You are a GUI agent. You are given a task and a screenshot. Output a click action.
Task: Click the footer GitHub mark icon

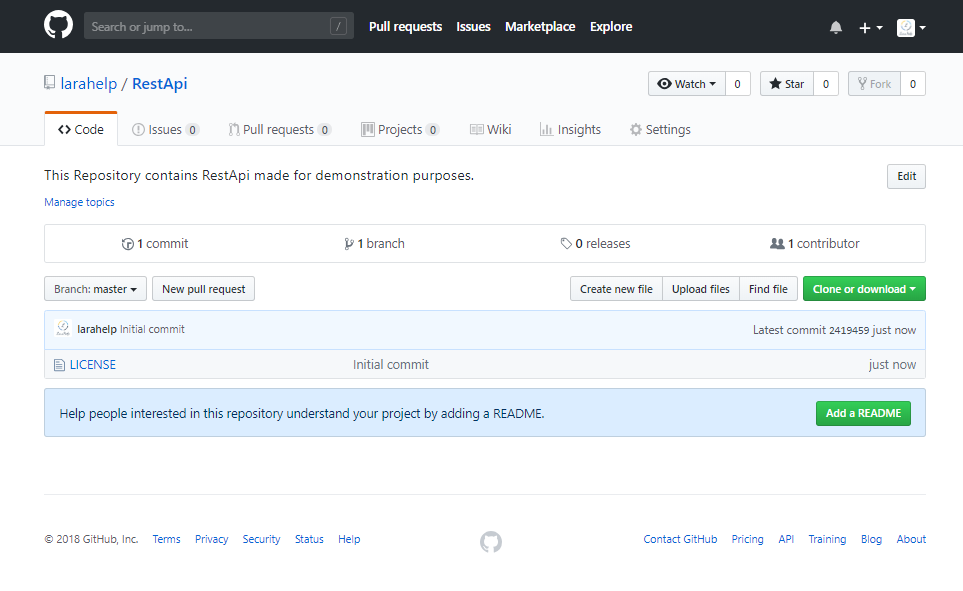[490, 541]
